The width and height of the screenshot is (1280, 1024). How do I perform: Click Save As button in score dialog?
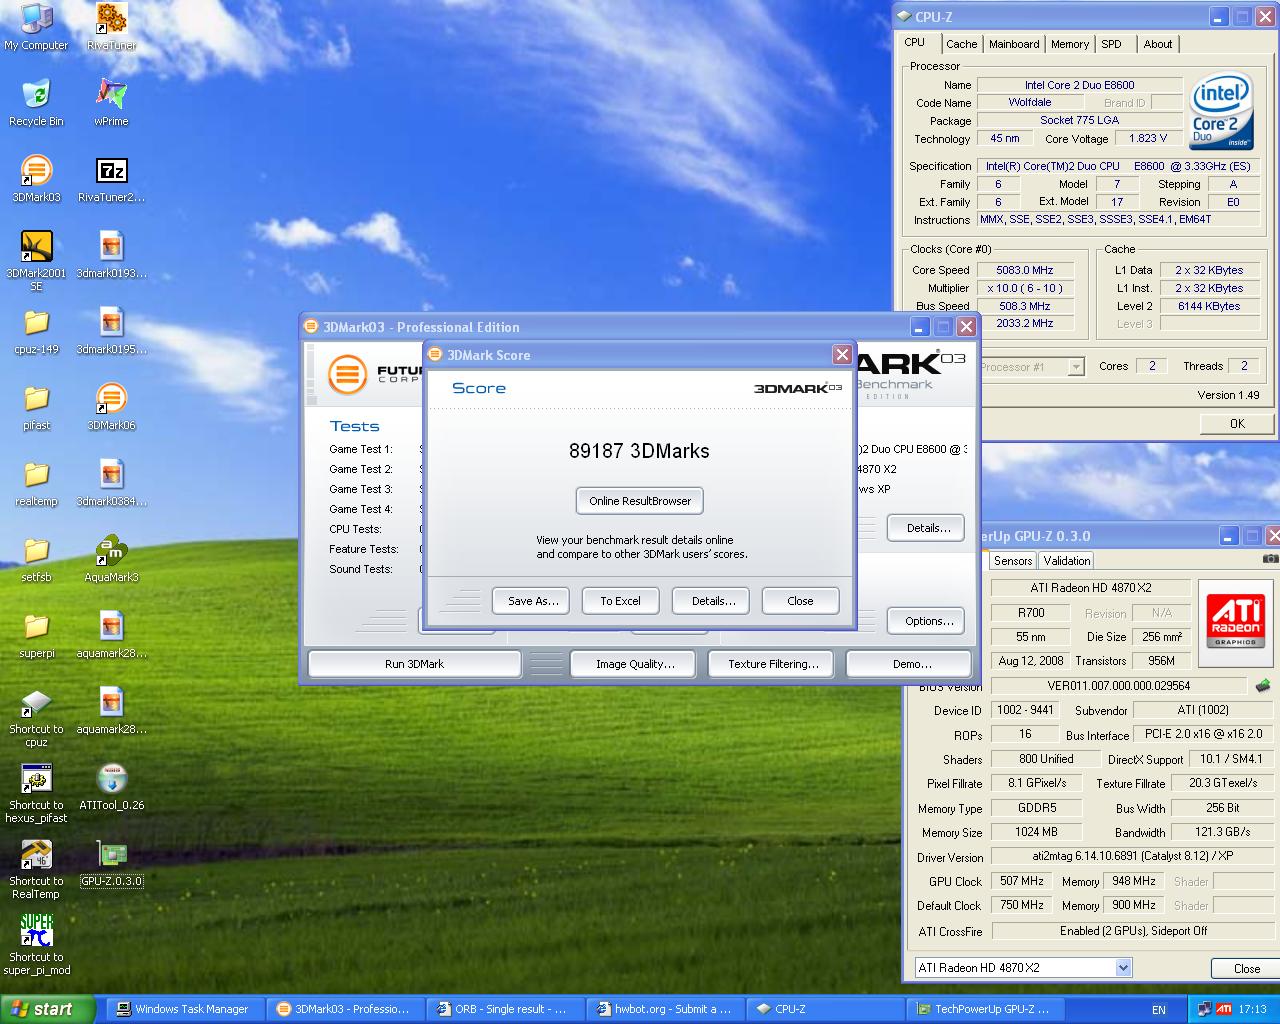tap(532, 601)
